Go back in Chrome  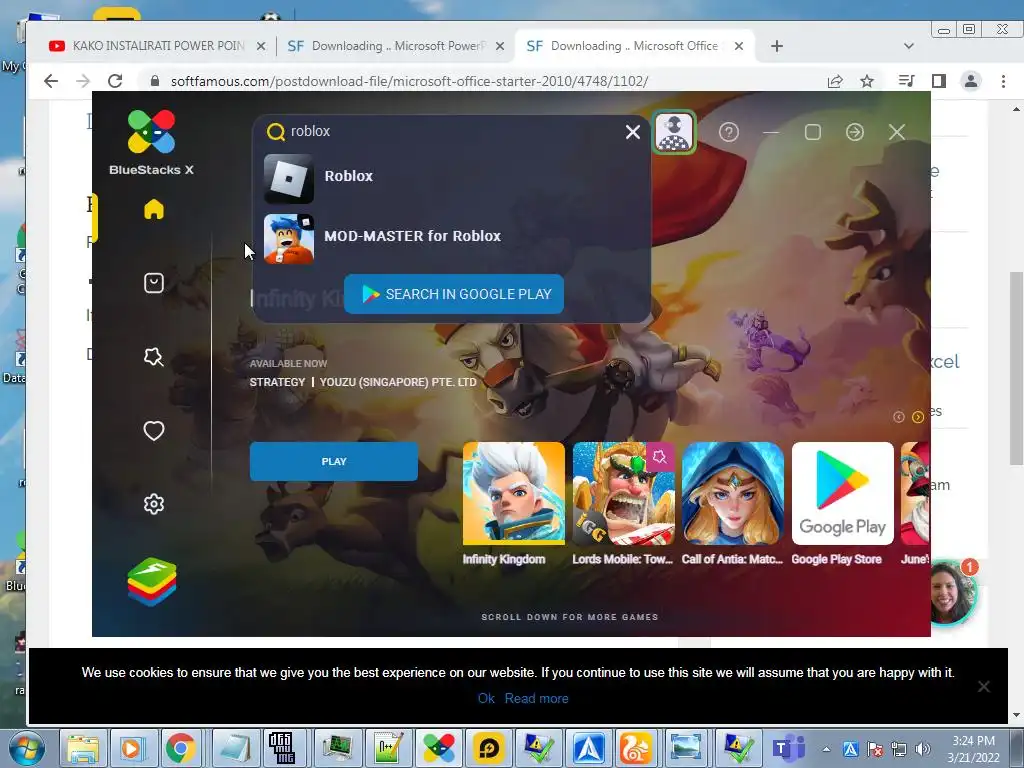click(x=51, y=81)
